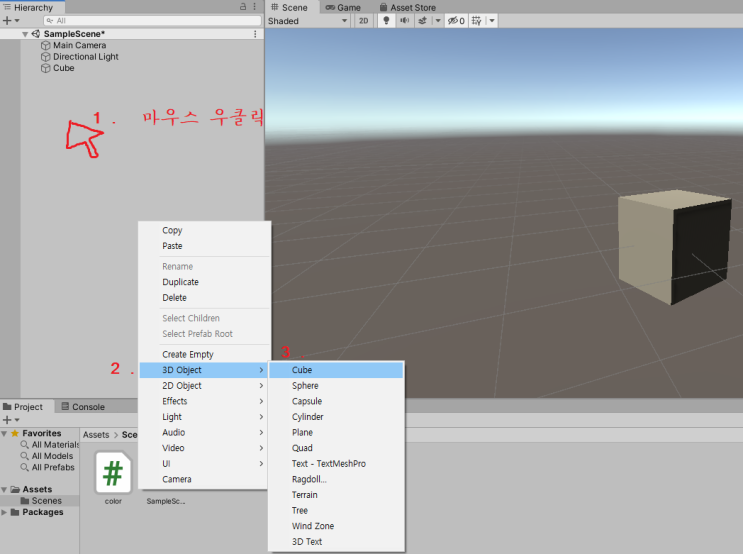Open the Project panel plus create dropdown
This screenshot has width=743, height=554.
[x=11, y=420]
